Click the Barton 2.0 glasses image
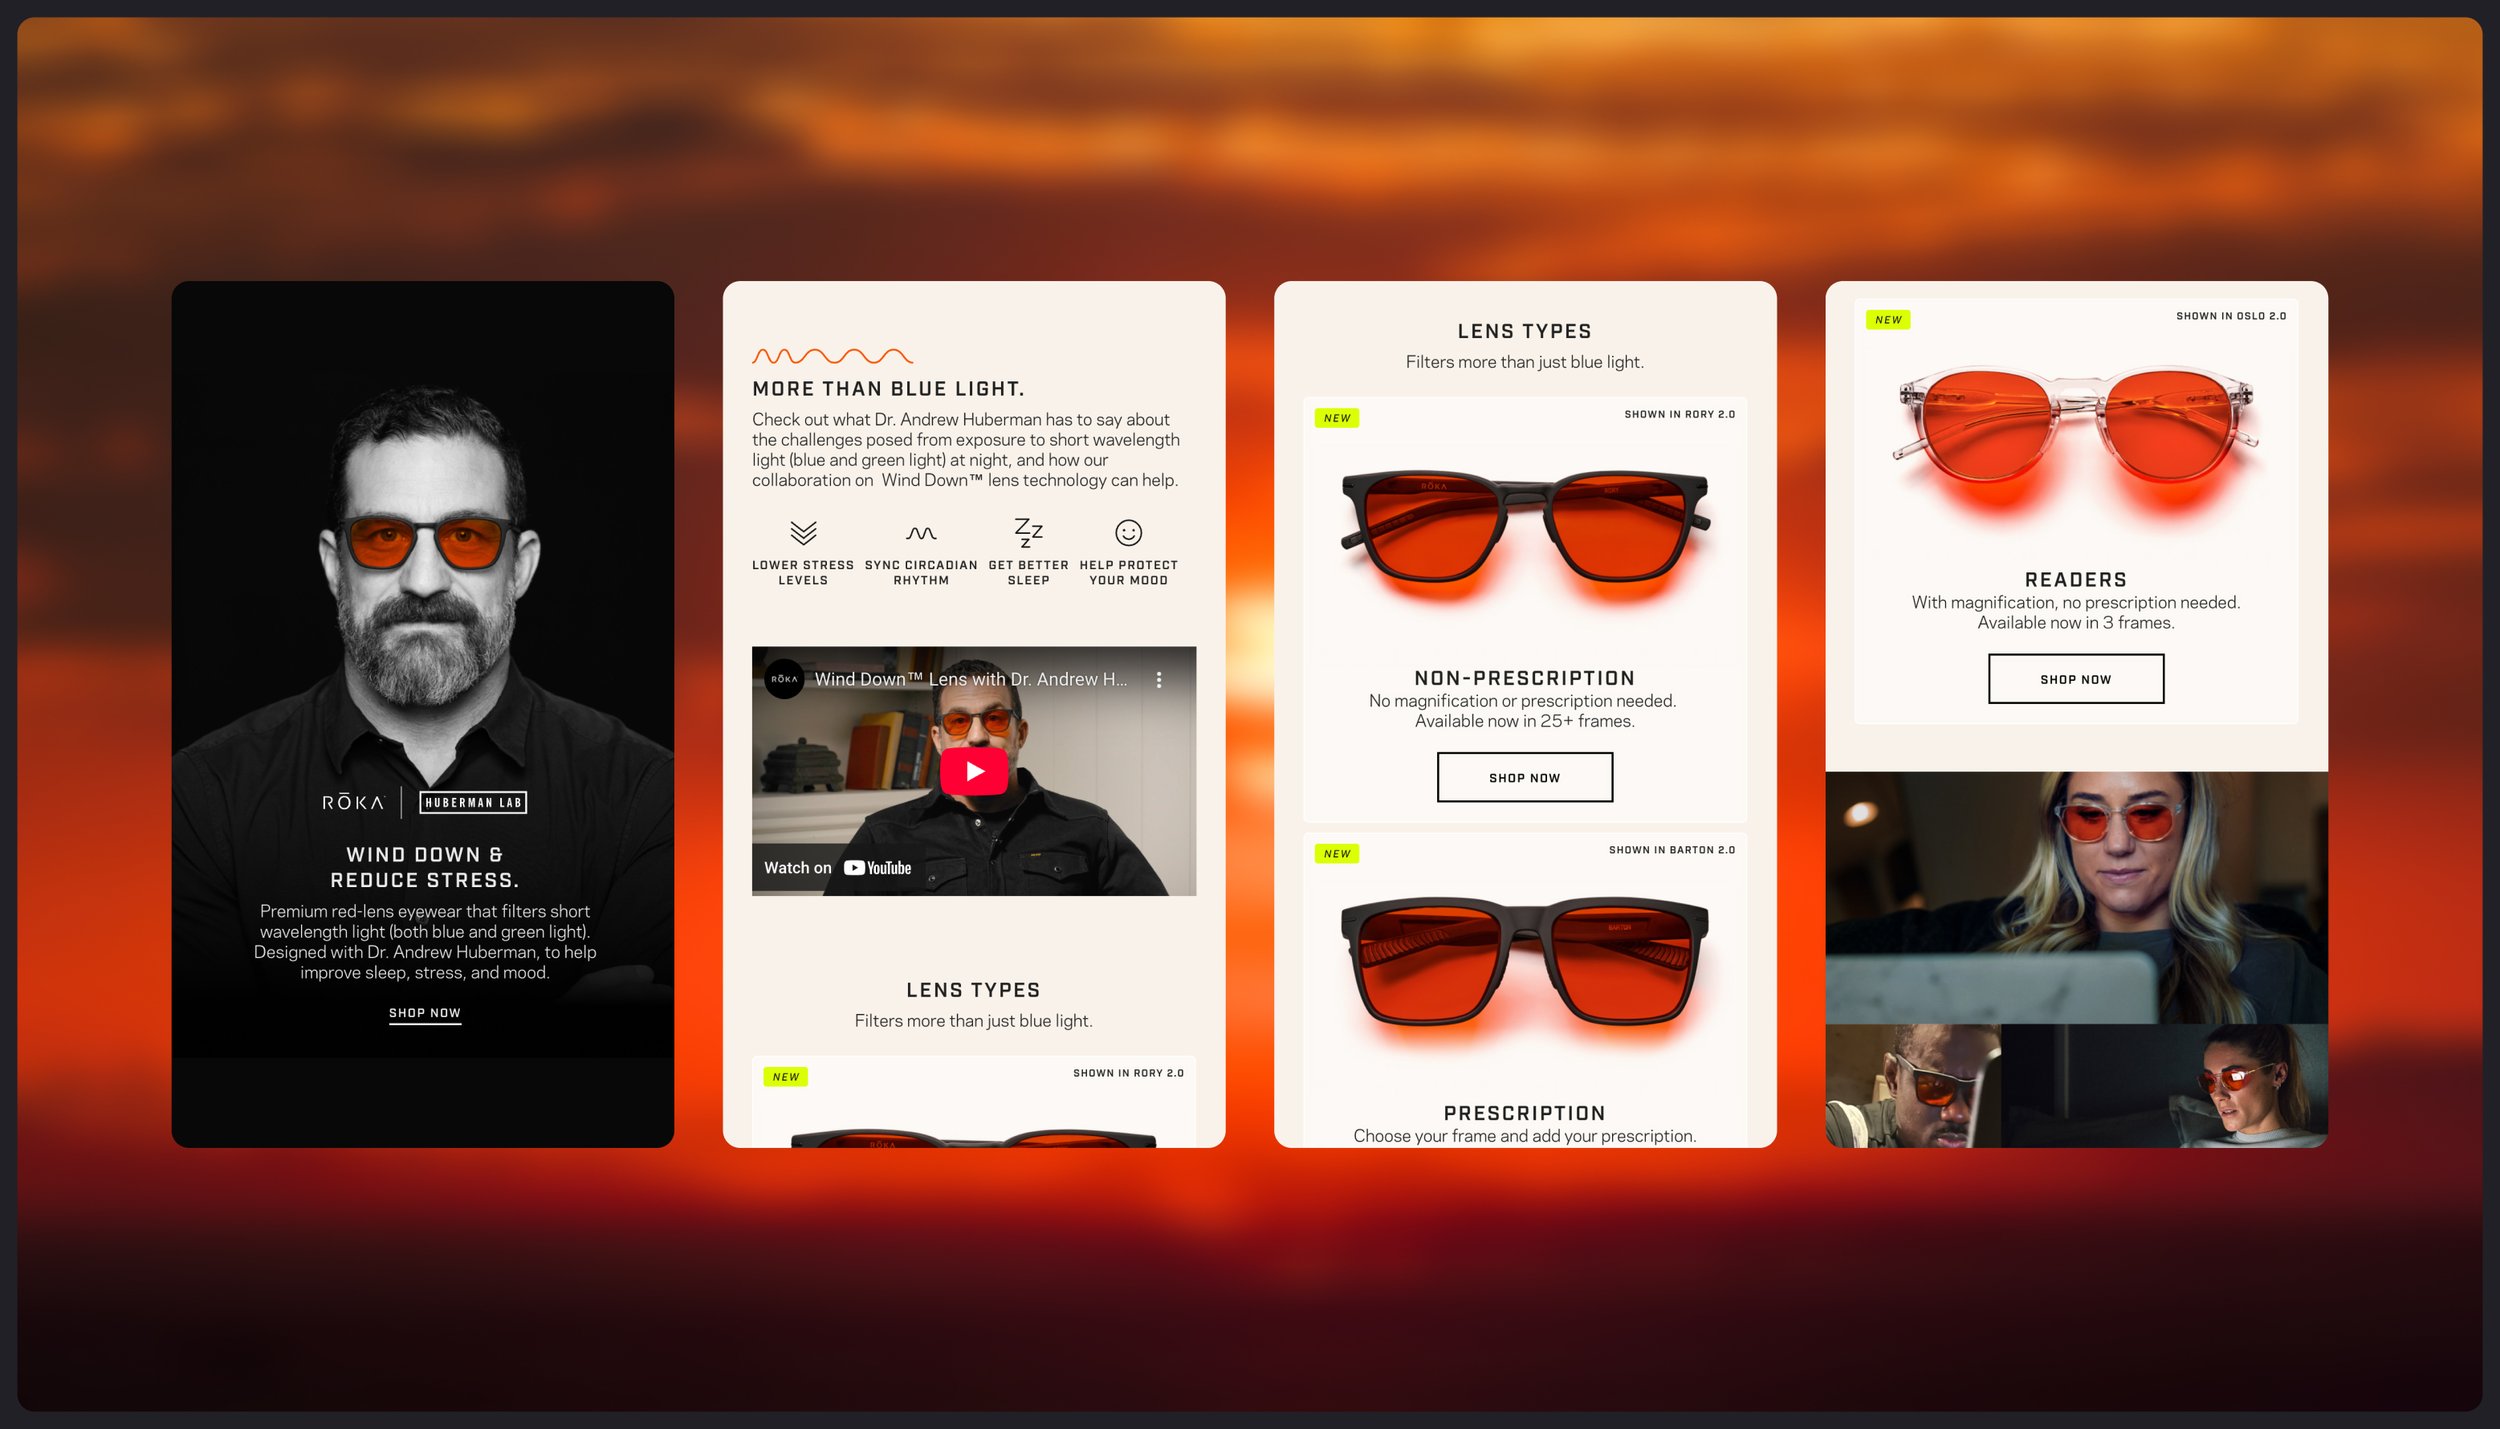Viewport: 2500px width, 1429px height. click(1524, 960)
